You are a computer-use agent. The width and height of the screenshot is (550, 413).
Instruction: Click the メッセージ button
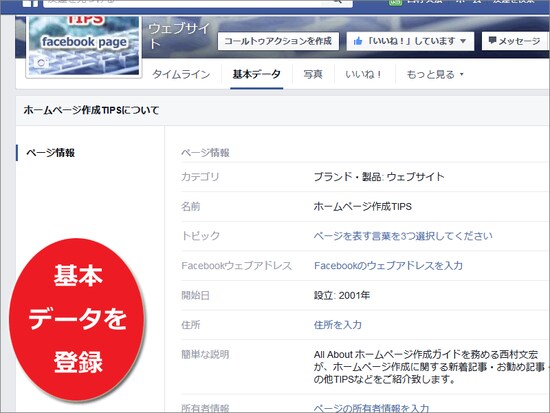click(515, 41)
